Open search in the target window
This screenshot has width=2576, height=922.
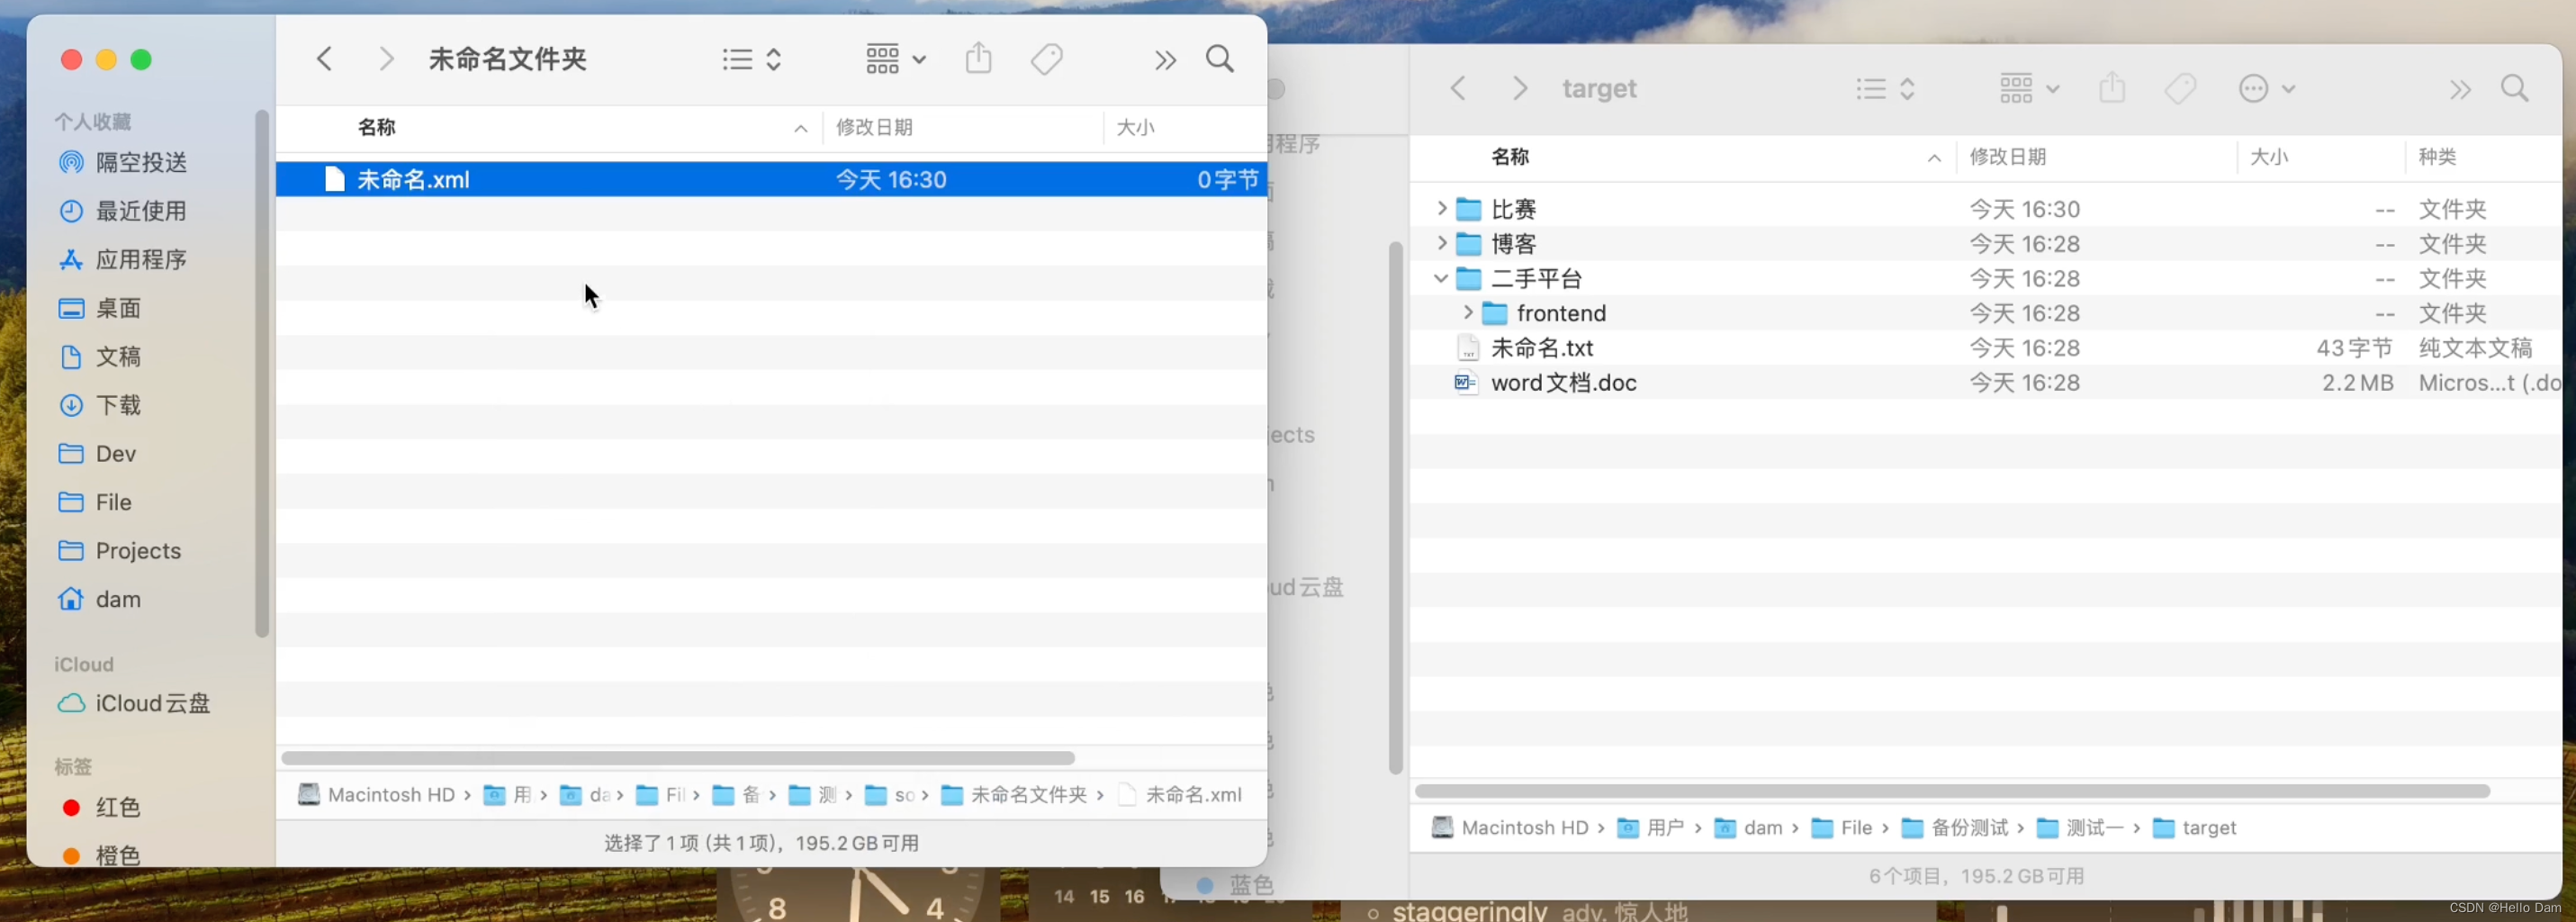click(x=2515, y=88)
